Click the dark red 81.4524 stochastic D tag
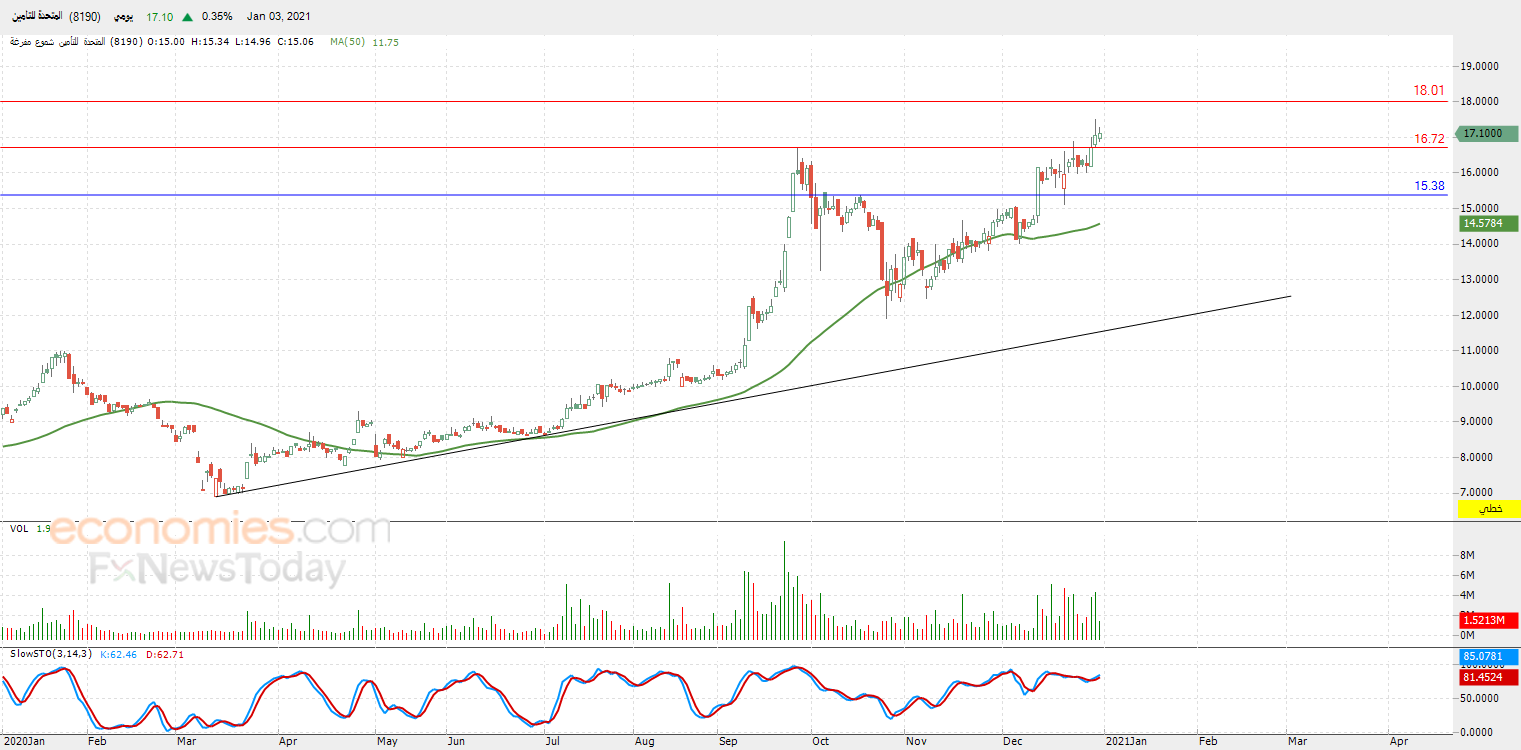The height and width of the screenshot is (750, 1521). 1489,677
